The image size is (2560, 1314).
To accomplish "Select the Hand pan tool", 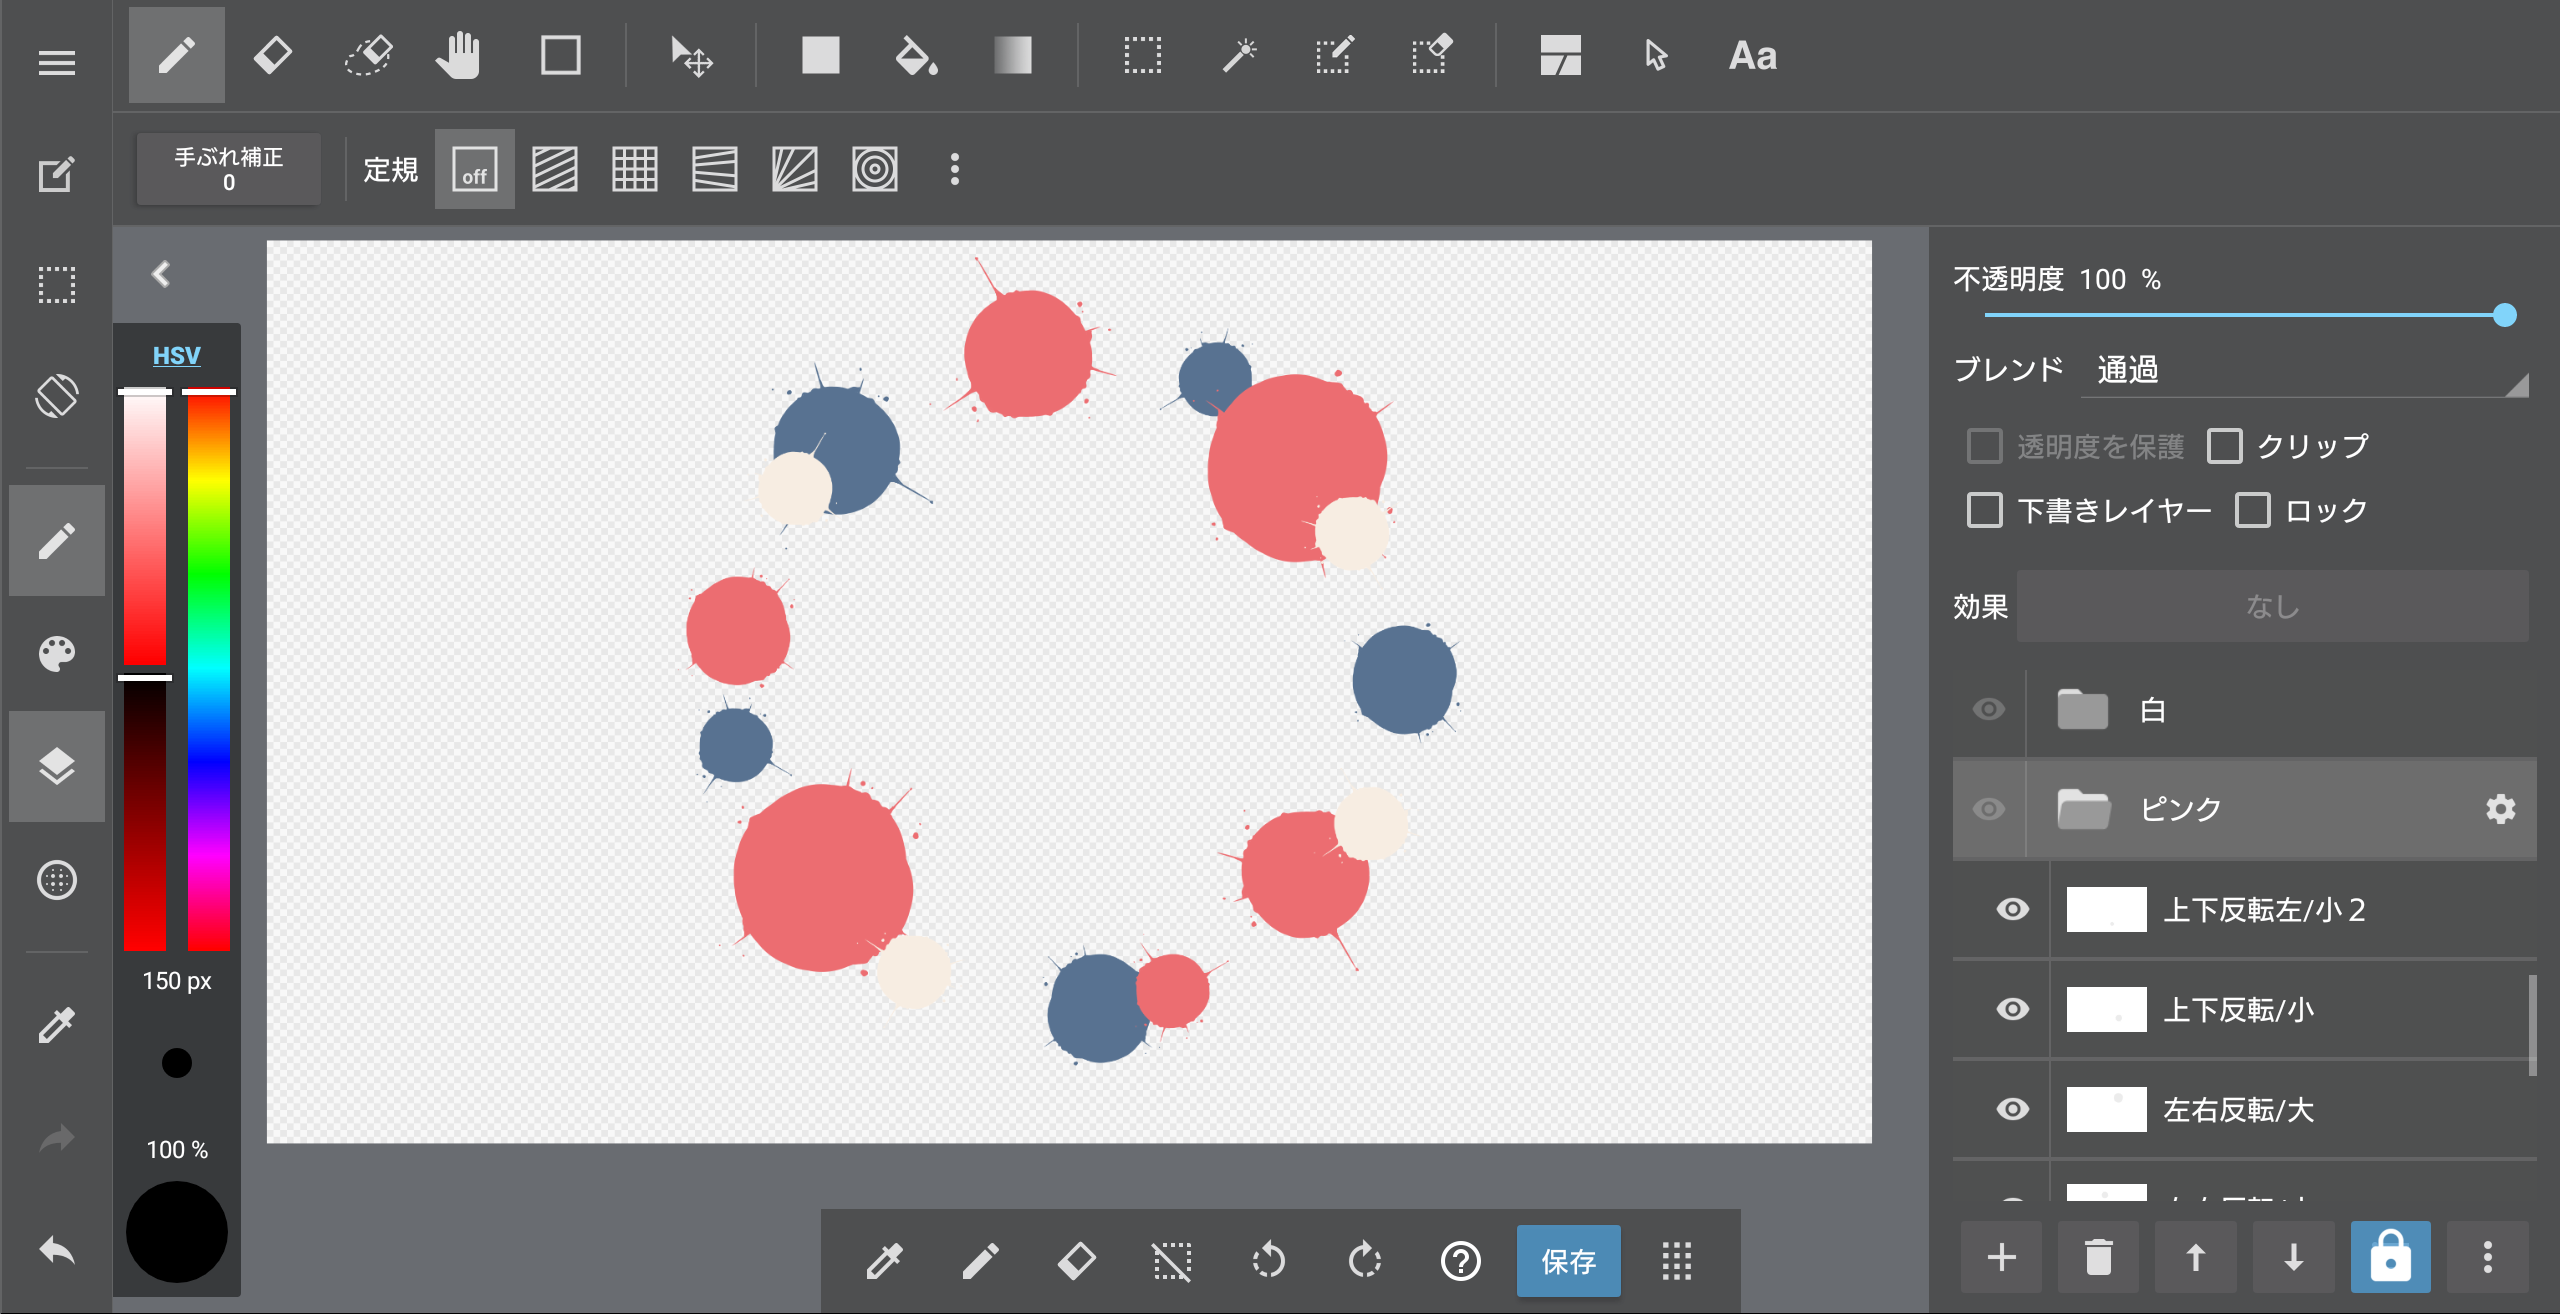I will tap(459, 55).
